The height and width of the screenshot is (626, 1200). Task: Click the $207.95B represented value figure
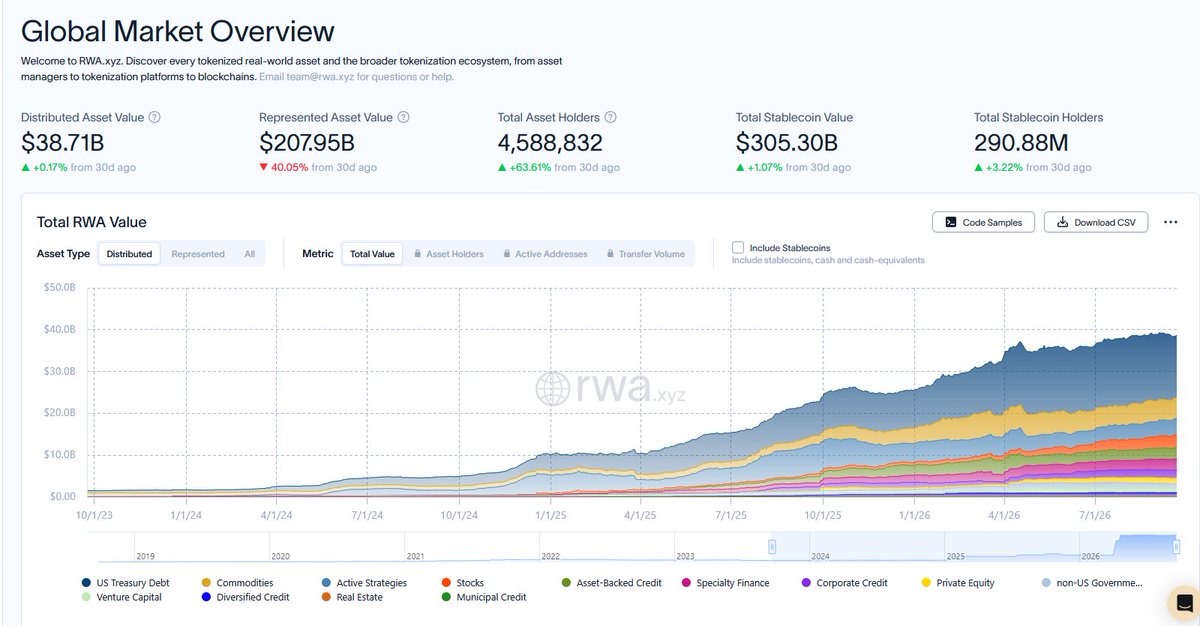click(x=307, y=143)
